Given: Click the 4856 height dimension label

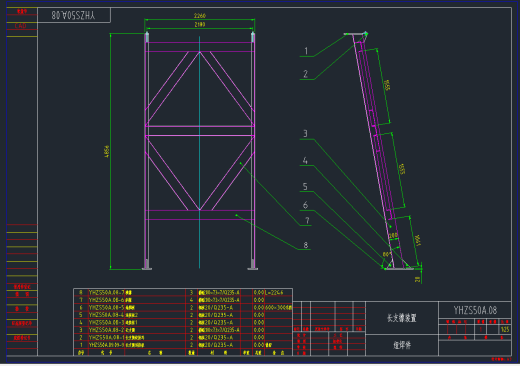Looking at the screenshot, I should click(x=107, y=151).
